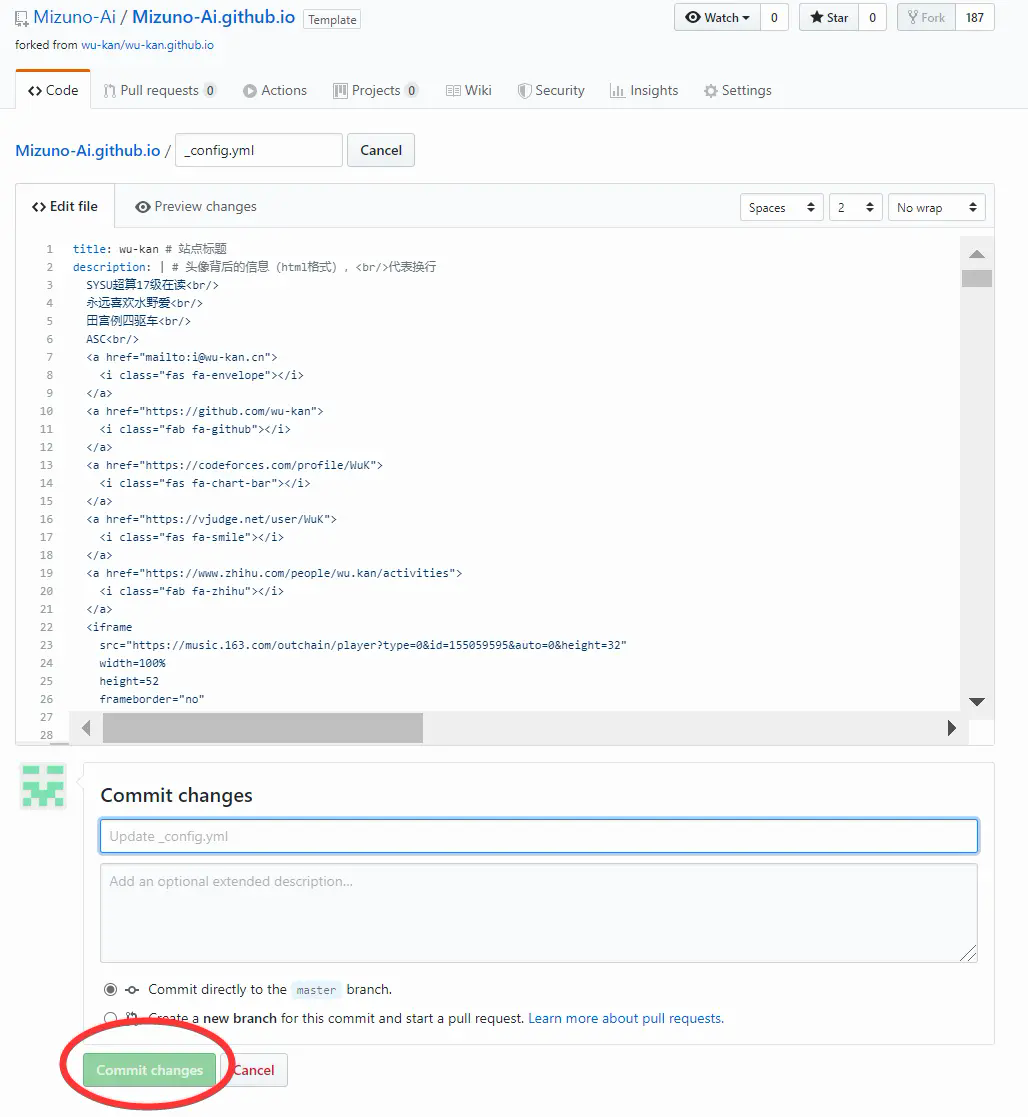Click the user avatar identicon
The width and height of the screenshot is (1028, 1117).
[x=43, y=786]
